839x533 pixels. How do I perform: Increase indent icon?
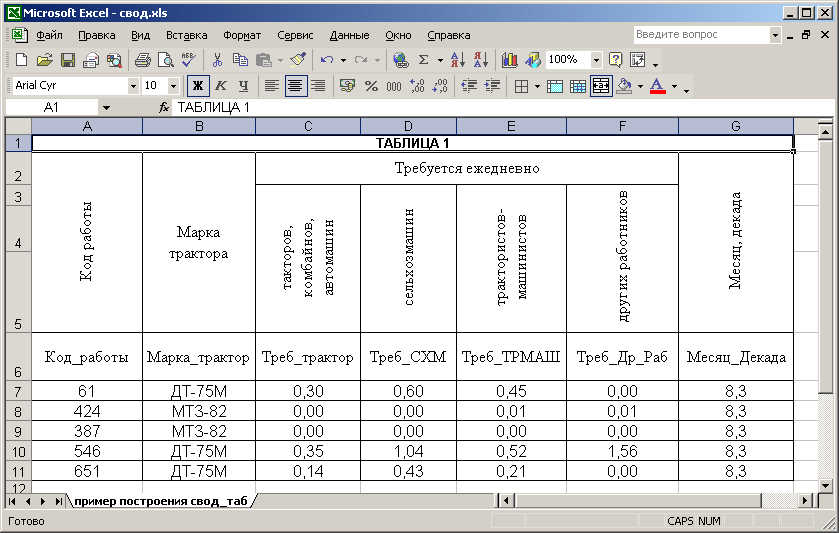click(x=492, y=86)
